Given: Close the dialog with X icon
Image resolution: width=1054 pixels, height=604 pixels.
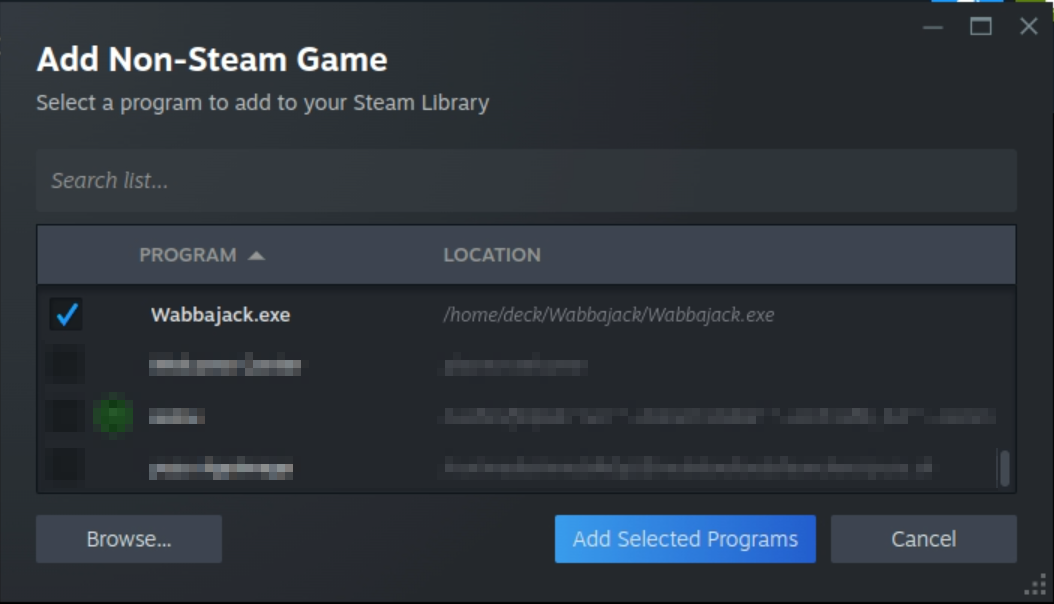Looking at the screenshot, I should [x=1028, y=27].
